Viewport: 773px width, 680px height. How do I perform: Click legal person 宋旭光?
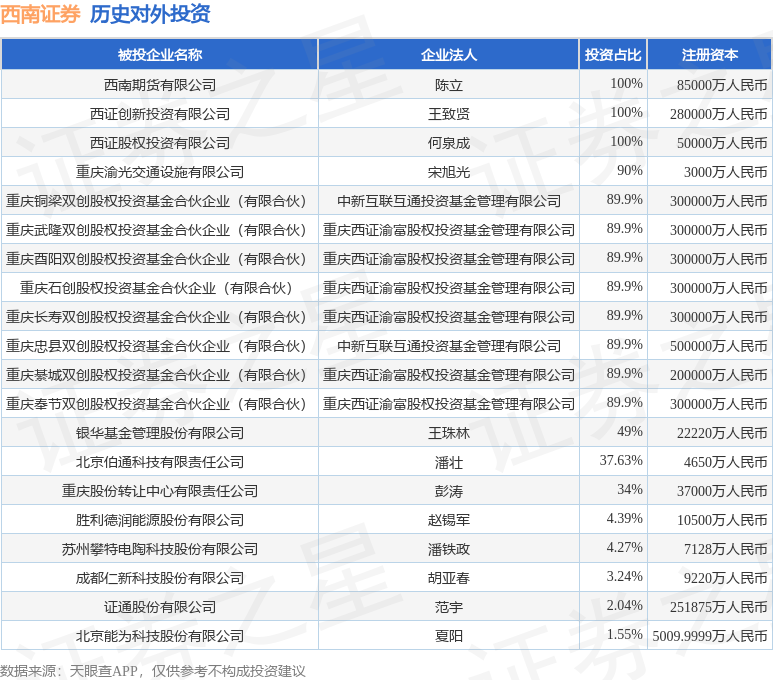(449, 172)
